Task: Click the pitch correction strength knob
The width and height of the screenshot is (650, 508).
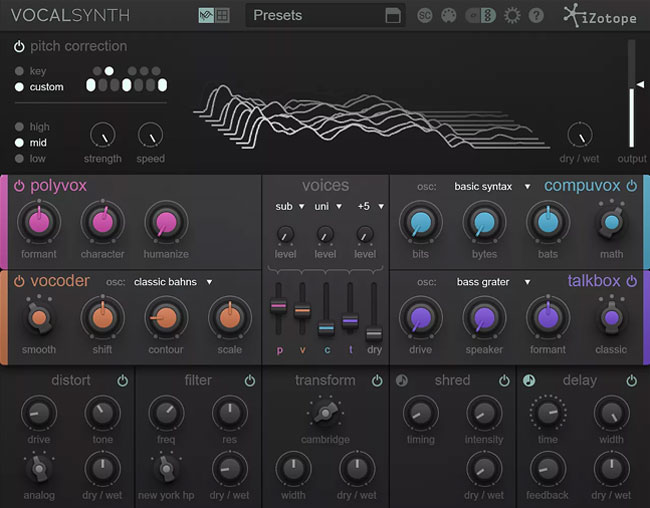Action: tap(102, 135)
